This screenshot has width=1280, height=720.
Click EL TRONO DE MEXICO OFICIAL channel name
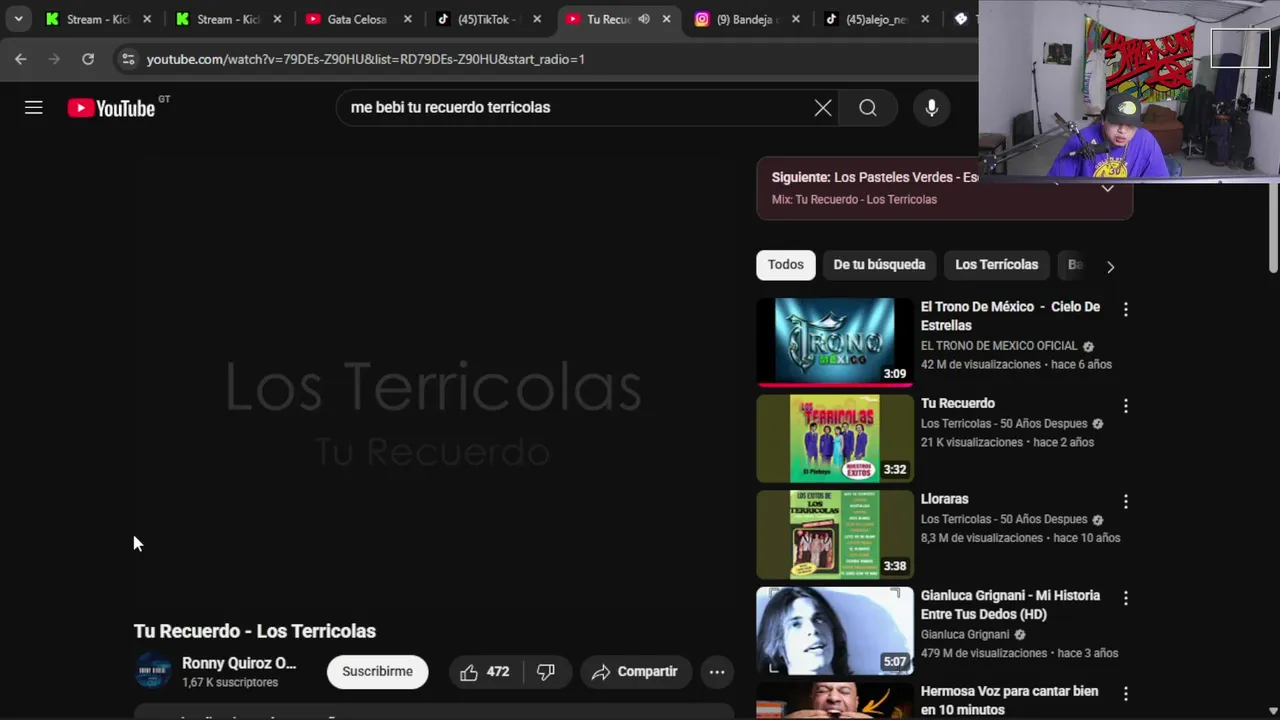pos(999,346)
